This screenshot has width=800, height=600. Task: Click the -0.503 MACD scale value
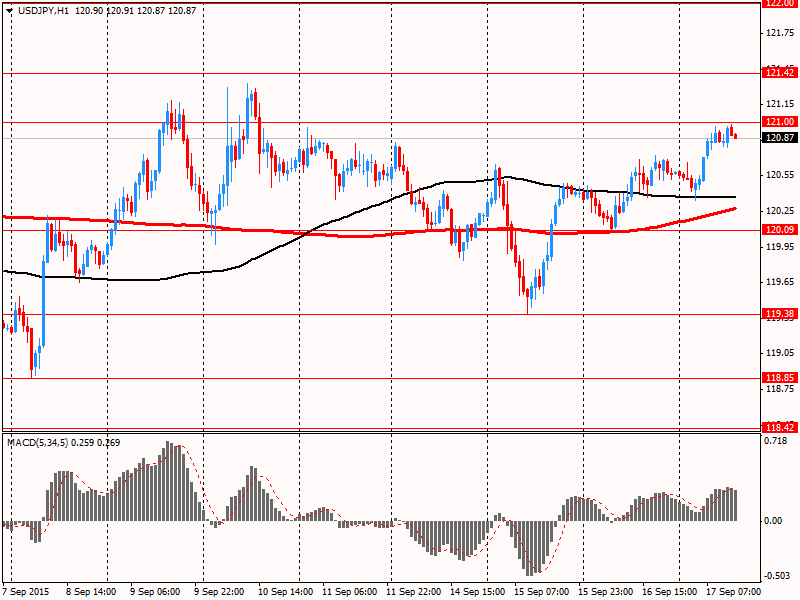[x=777, y=576]
